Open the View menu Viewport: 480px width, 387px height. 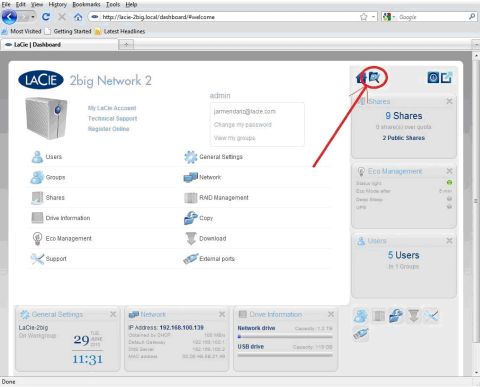tap(37, 4)
